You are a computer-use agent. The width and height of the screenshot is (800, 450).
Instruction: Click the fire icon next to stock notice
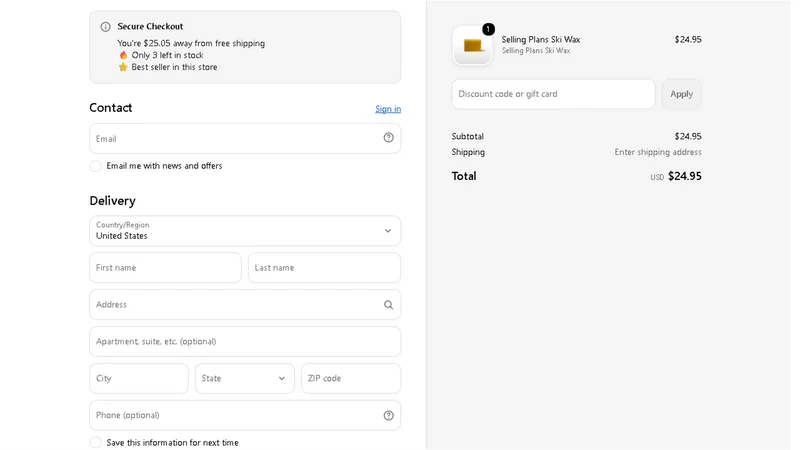click(x=123, y=55)
